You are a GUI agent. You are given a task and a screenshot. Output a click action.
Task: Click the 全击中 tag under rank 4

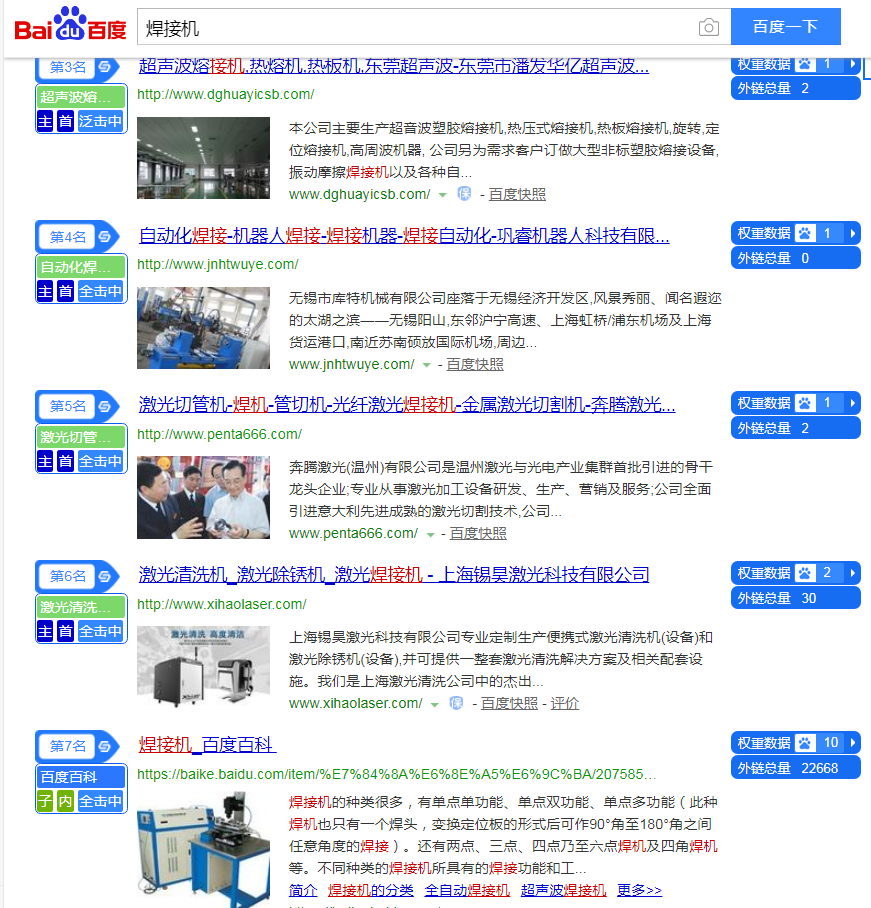(x=101, y=291)
